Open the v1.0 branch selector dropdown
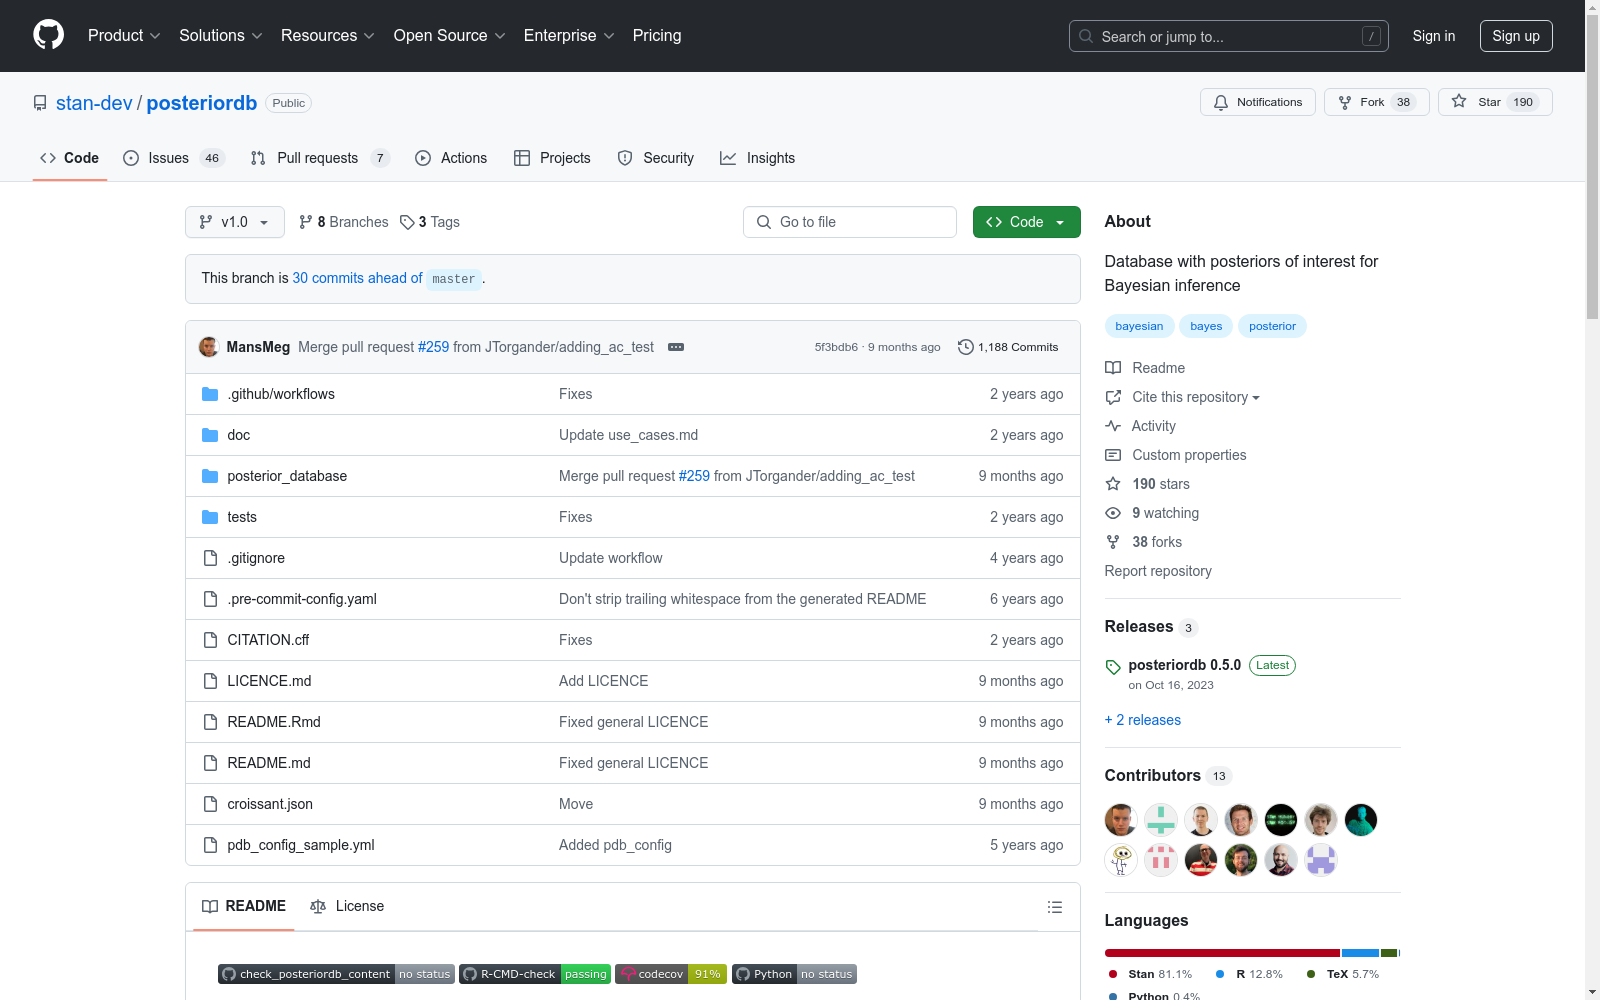 pyautogui.click(x=235, y=222)
